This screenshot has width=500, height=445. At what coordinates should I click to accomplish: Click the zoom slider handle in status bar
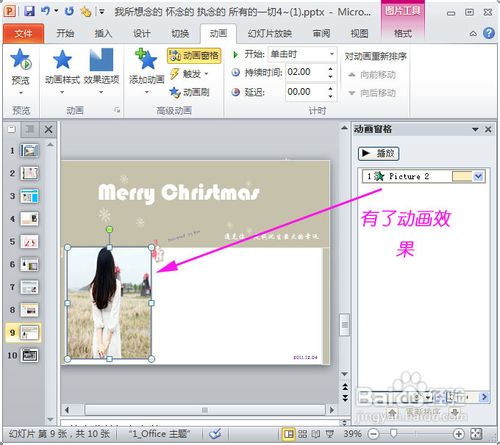click(393, 433)
